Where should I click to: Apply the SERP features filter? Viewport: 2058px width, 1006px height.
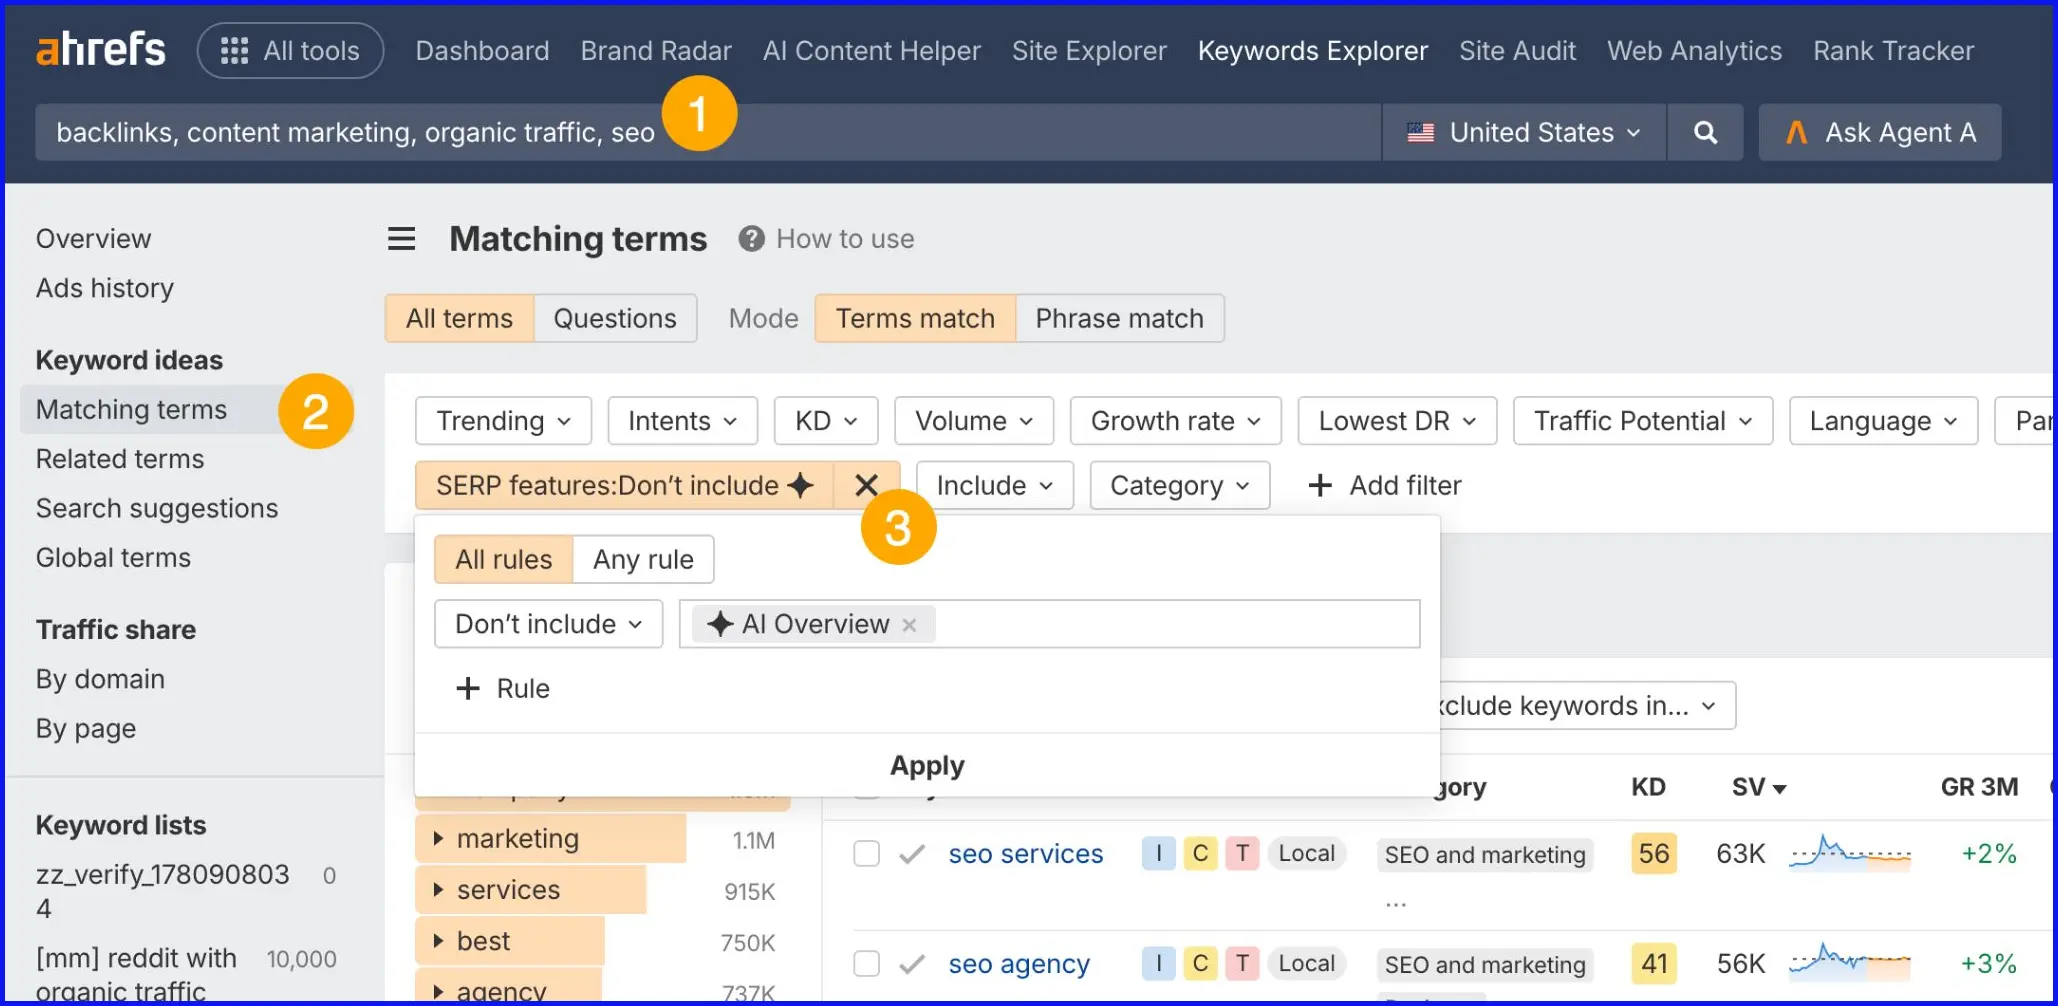(927, 765)
